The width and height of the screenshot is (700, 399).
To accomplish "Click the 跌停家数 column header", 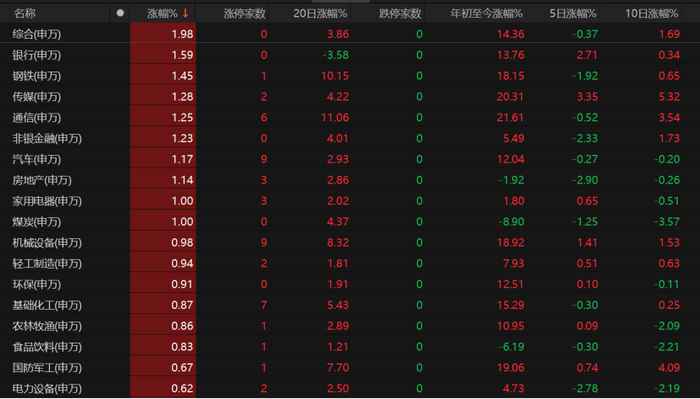I will [400, 14].
